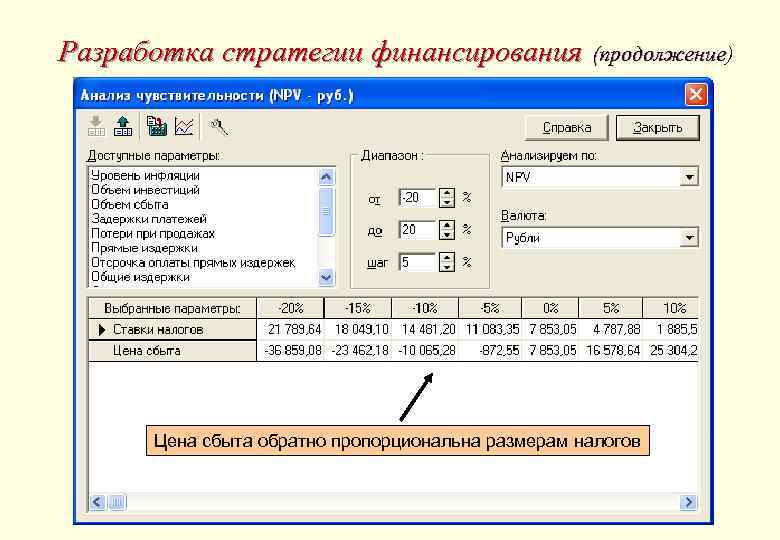Click cell value 11 083,35

492,329
